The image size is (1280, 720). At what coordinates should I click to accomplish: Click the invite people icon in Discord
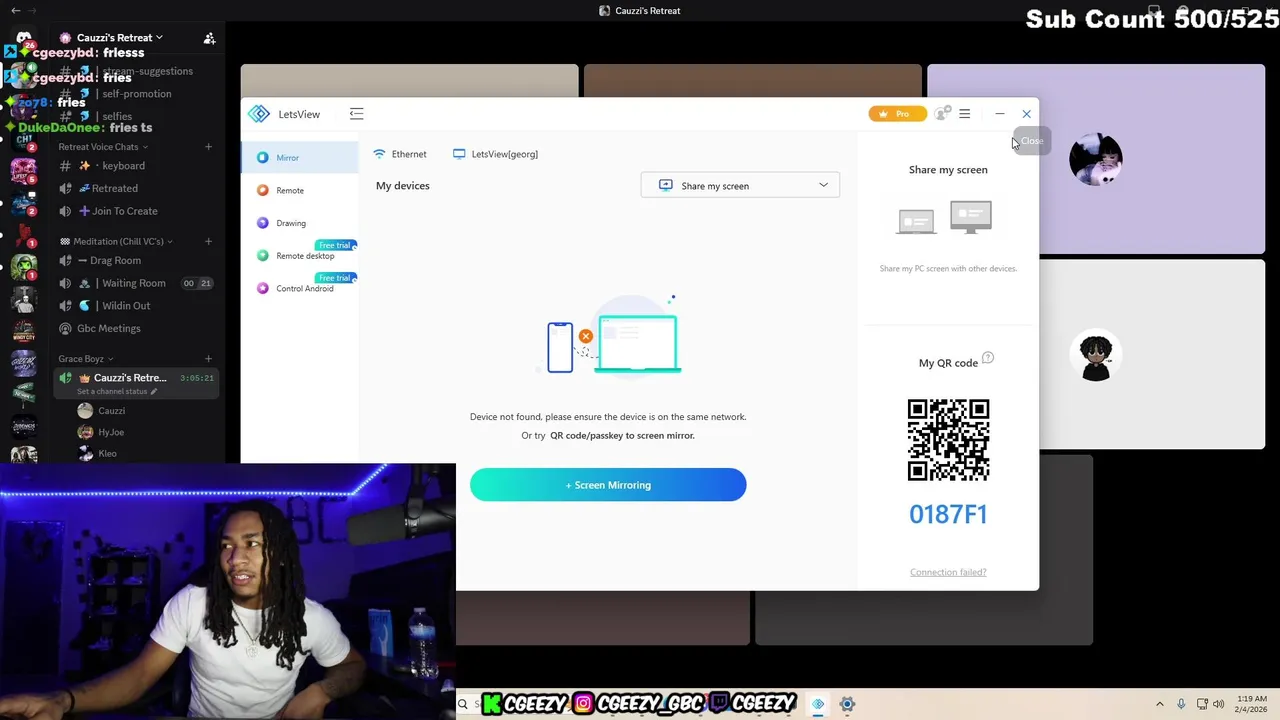pyautogui.click(x=209, y=38)
